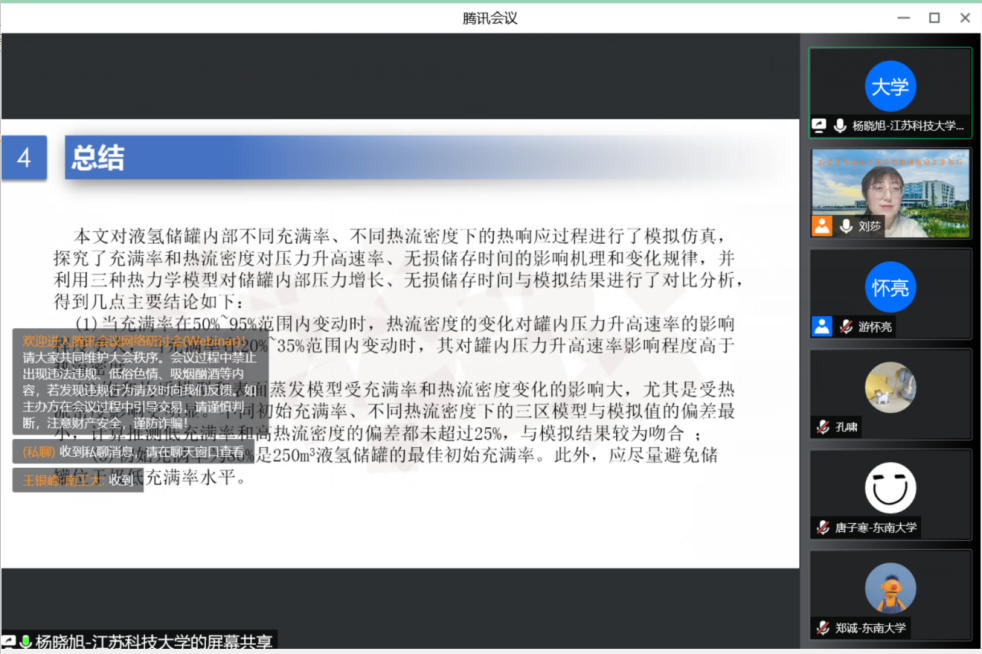Select 郑诚's cartoon avatar tile
This screenshot has width=982, height=654.
tap(890, 588)
